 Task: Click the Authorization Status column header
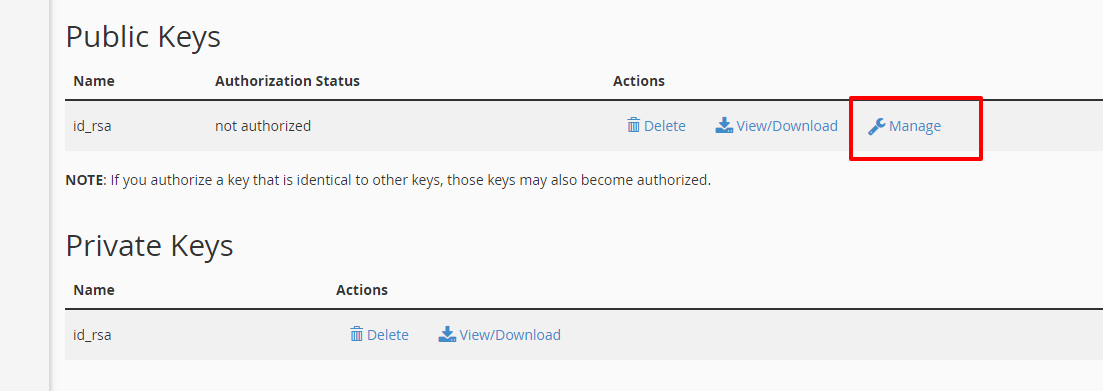(x=287, y=81)
